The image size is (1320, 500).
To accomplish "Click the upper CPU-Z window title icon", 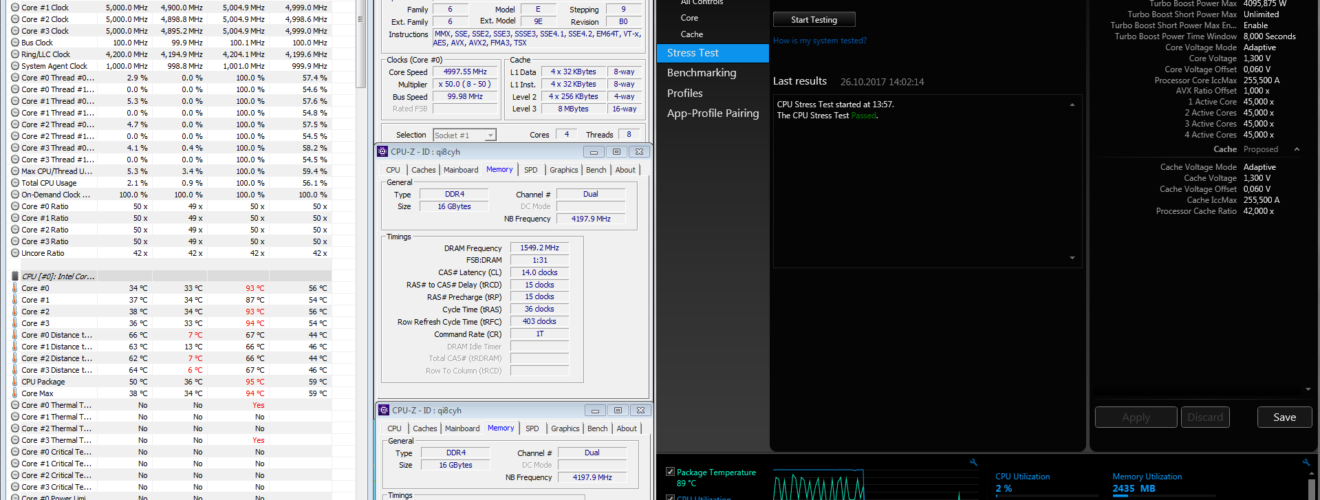I will [383, 152].
